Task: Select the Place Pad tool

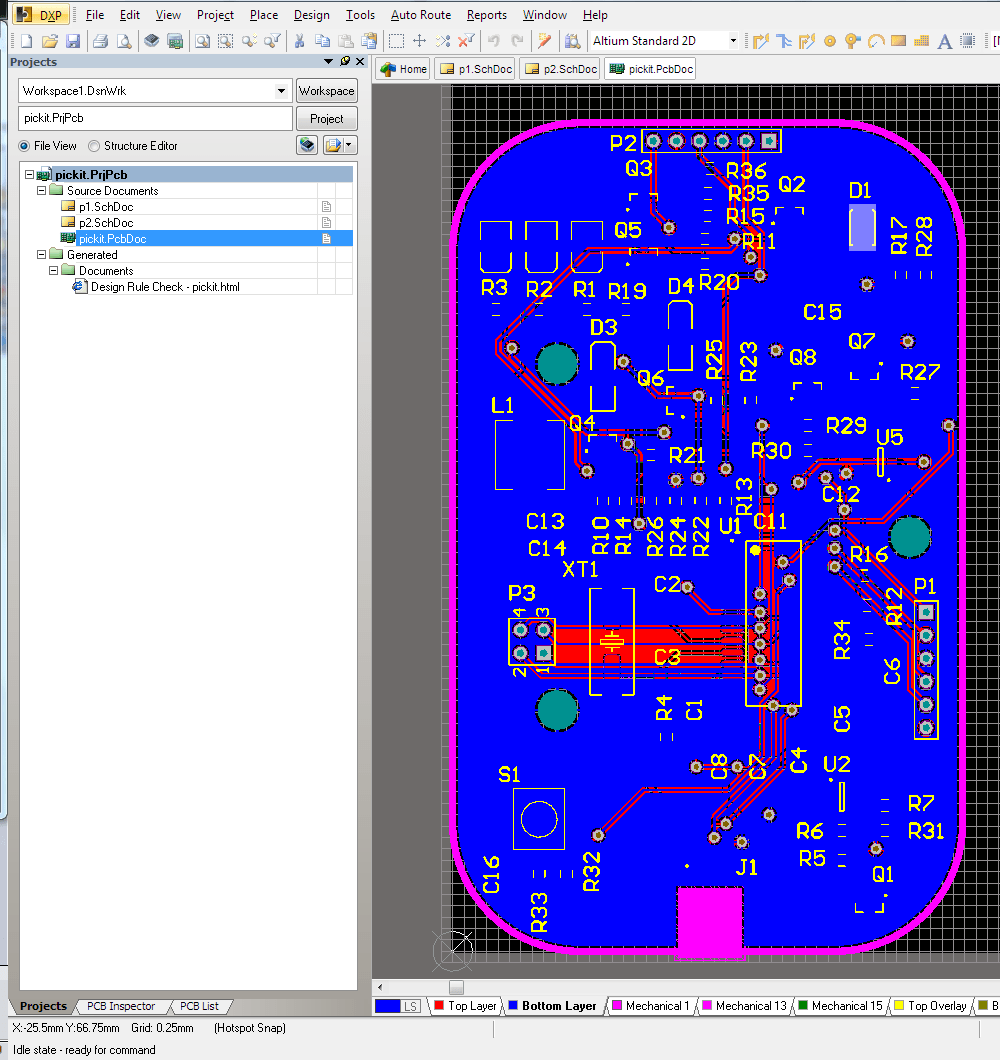Action: pyautogui.click(x=830, y=41)
